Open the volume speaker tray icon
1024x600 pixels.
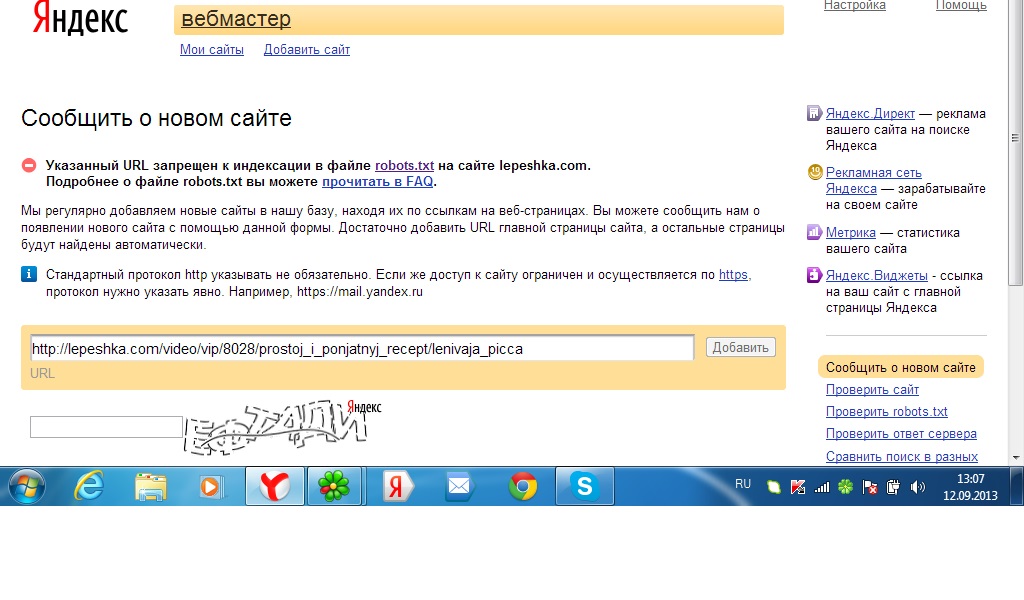(918, 487)
